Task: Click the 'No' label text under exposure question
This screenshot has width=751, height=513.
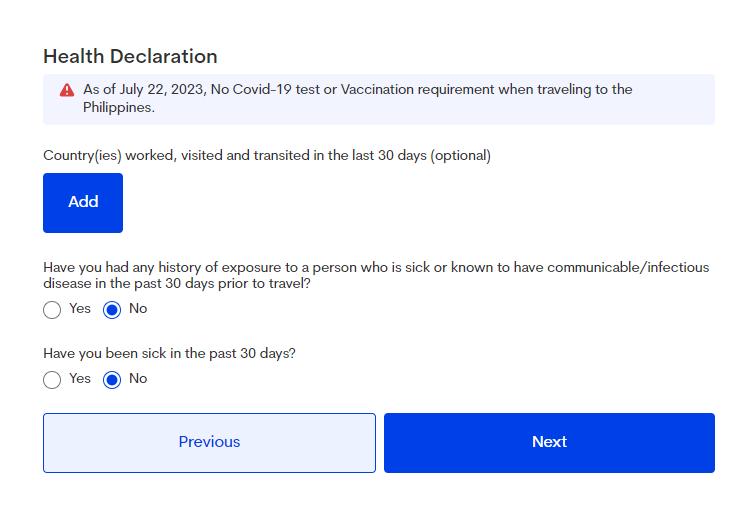Action: tap(138, 308)
